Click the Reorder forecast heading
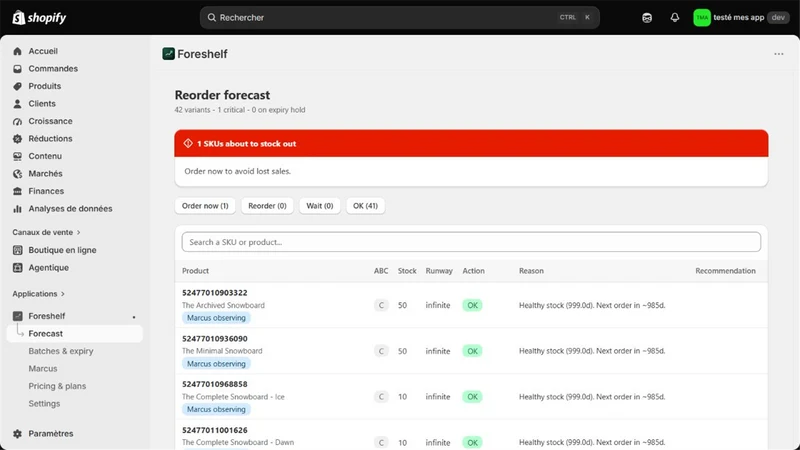Image resolution: width=800 pixels, height=450 pixels. click(222, 95)
